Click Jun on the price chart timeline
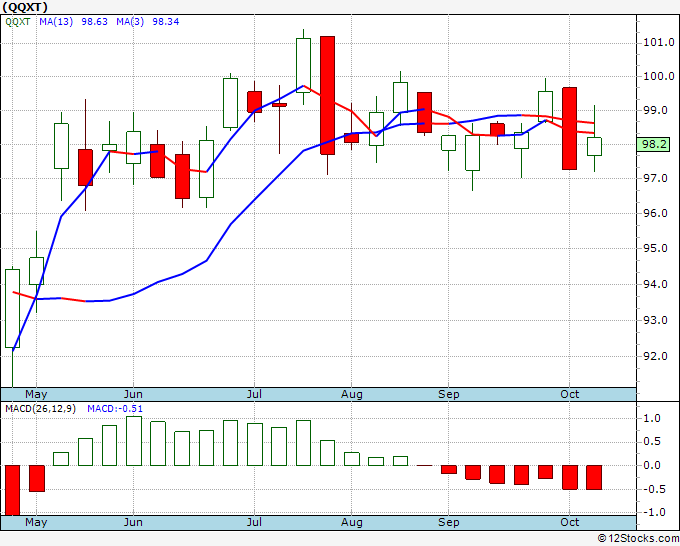The image size is (680, 546). (x=133, y=394)
